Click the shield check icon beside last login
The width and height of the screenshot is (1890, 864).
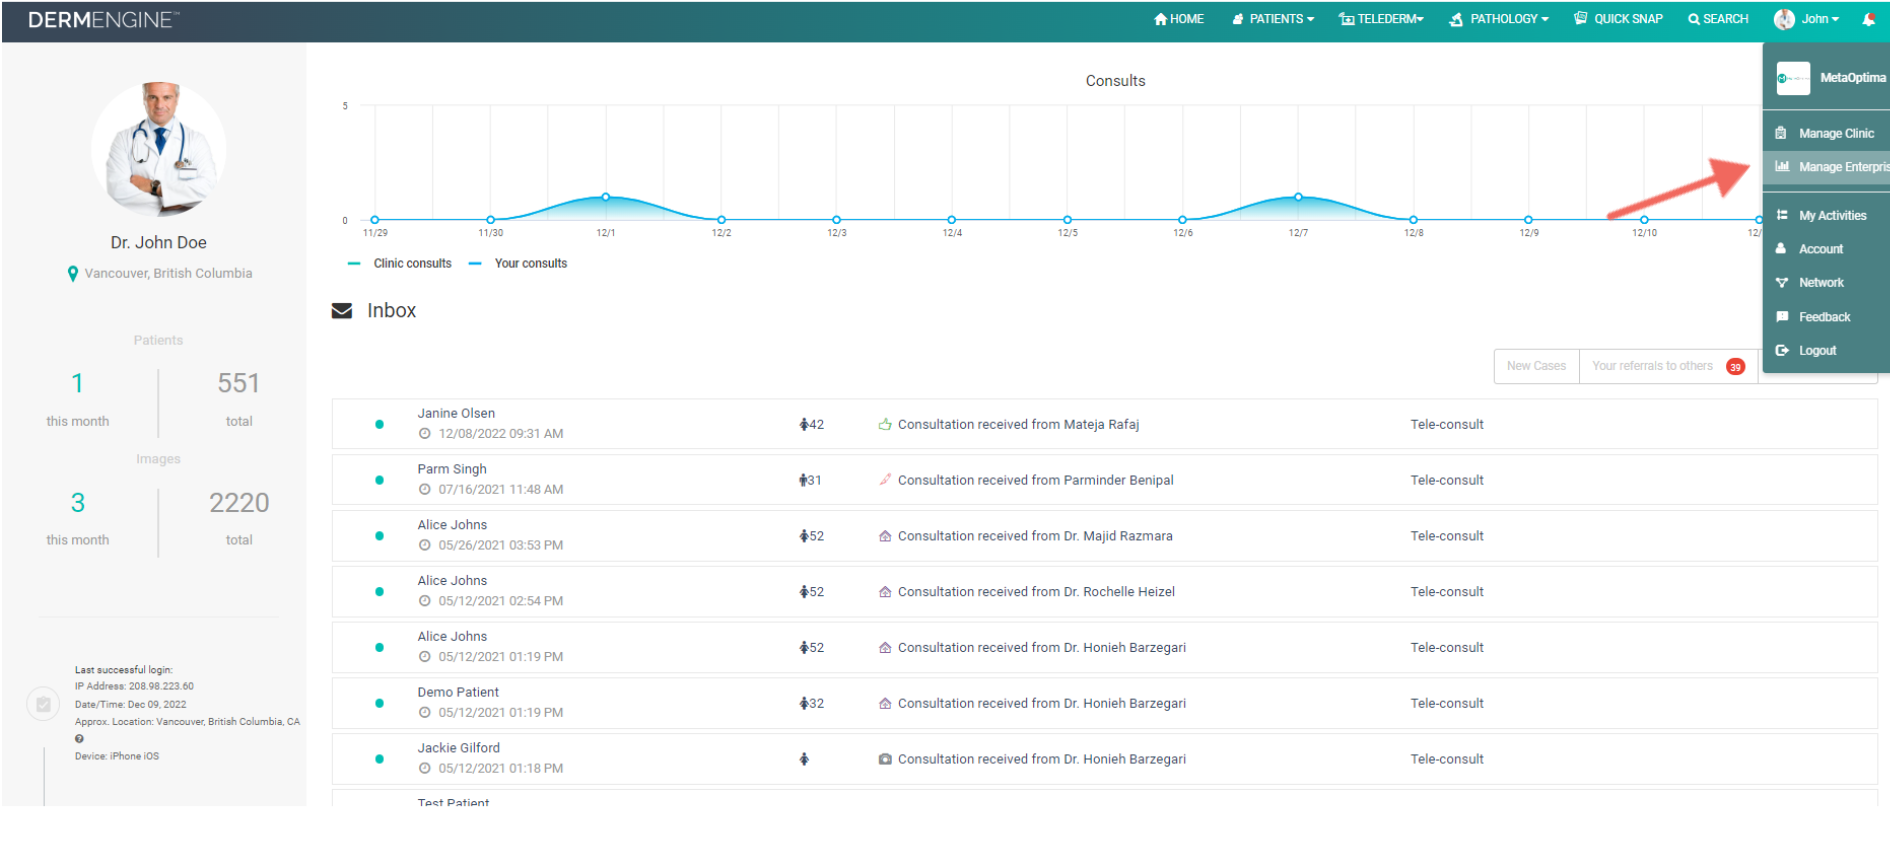43,704
